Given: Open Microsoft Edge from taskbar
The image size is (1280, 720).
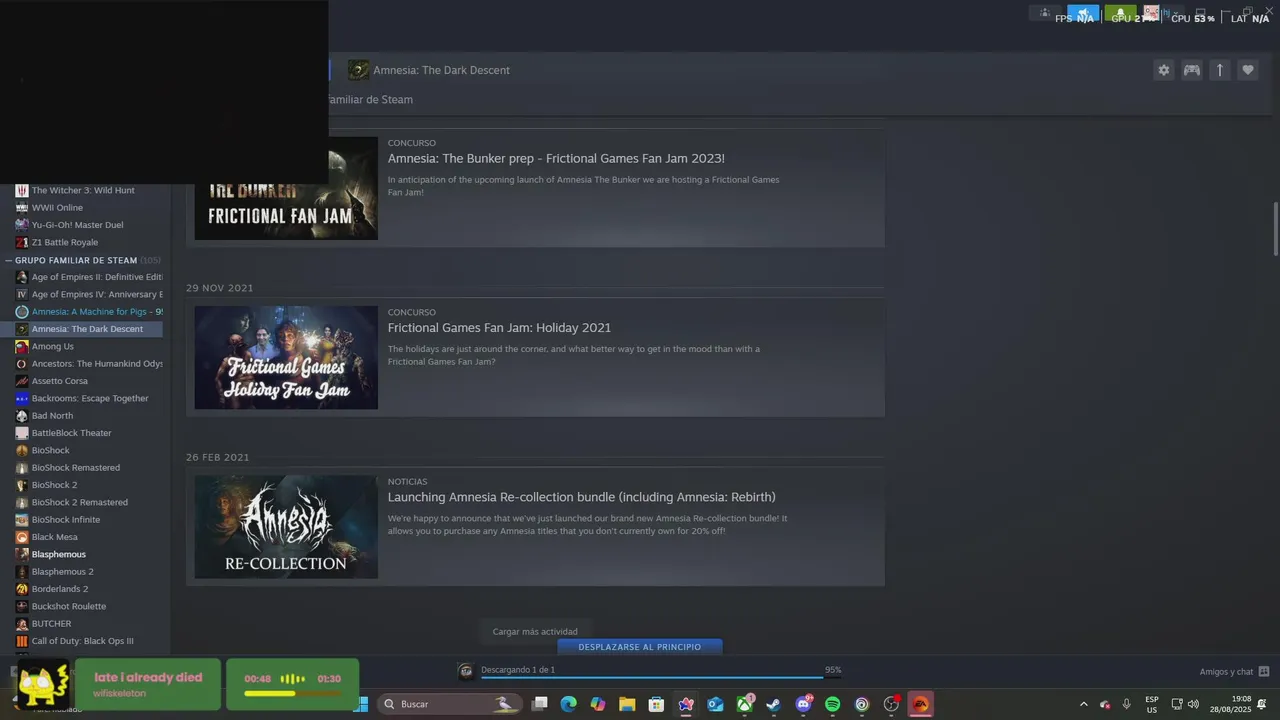Looking at the screenshot, I should (568, 704).
